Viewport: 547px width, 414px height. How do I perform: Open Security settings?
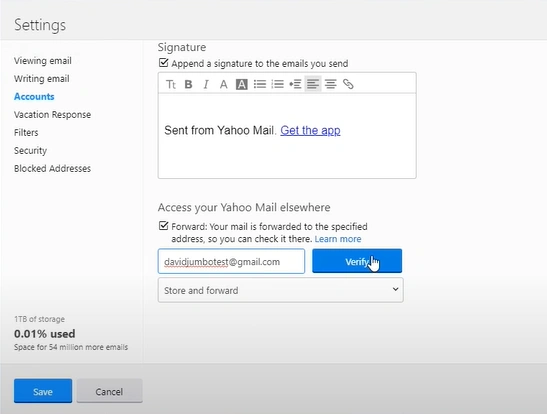coord(30,151)
